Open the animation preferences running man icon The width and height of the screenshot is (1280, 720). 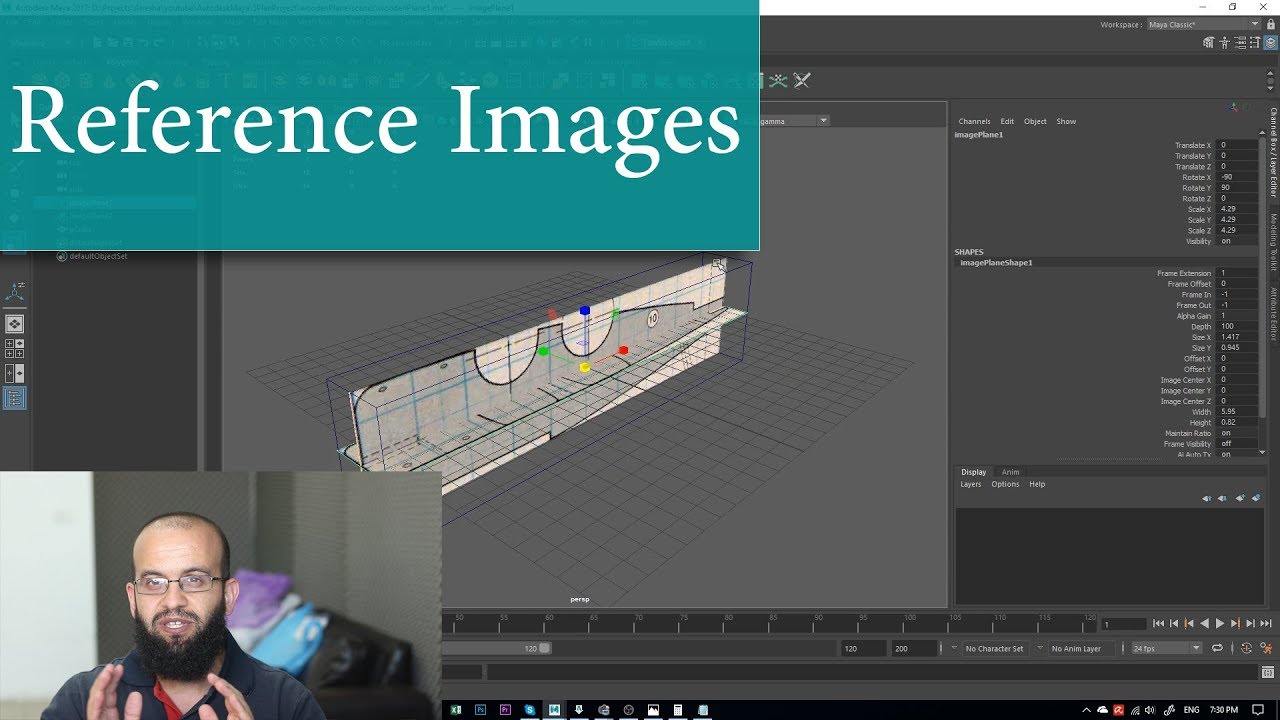[1266, 648]
